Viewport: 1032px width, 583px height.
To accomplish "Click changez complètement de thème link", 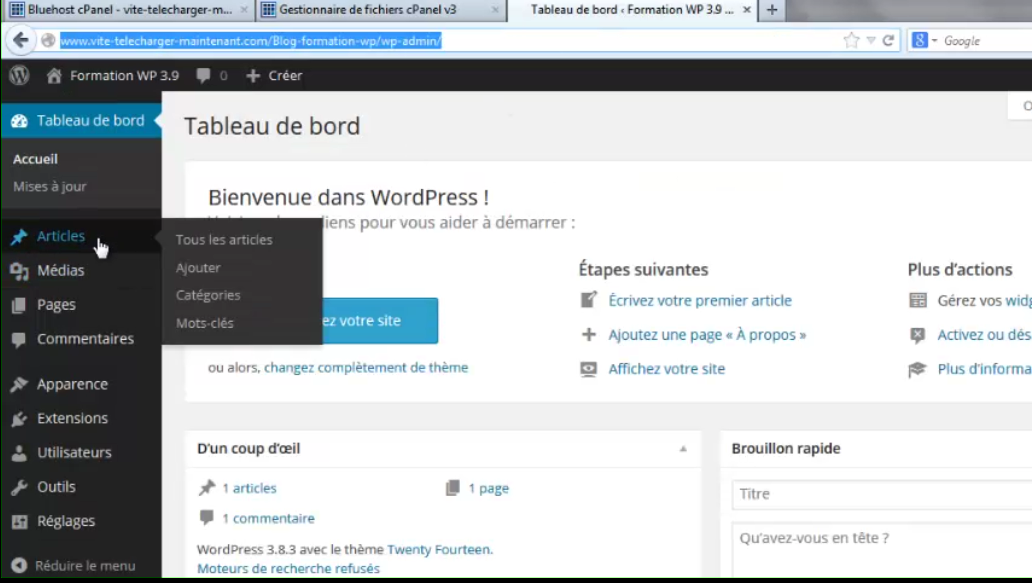I will coord(366,367).
